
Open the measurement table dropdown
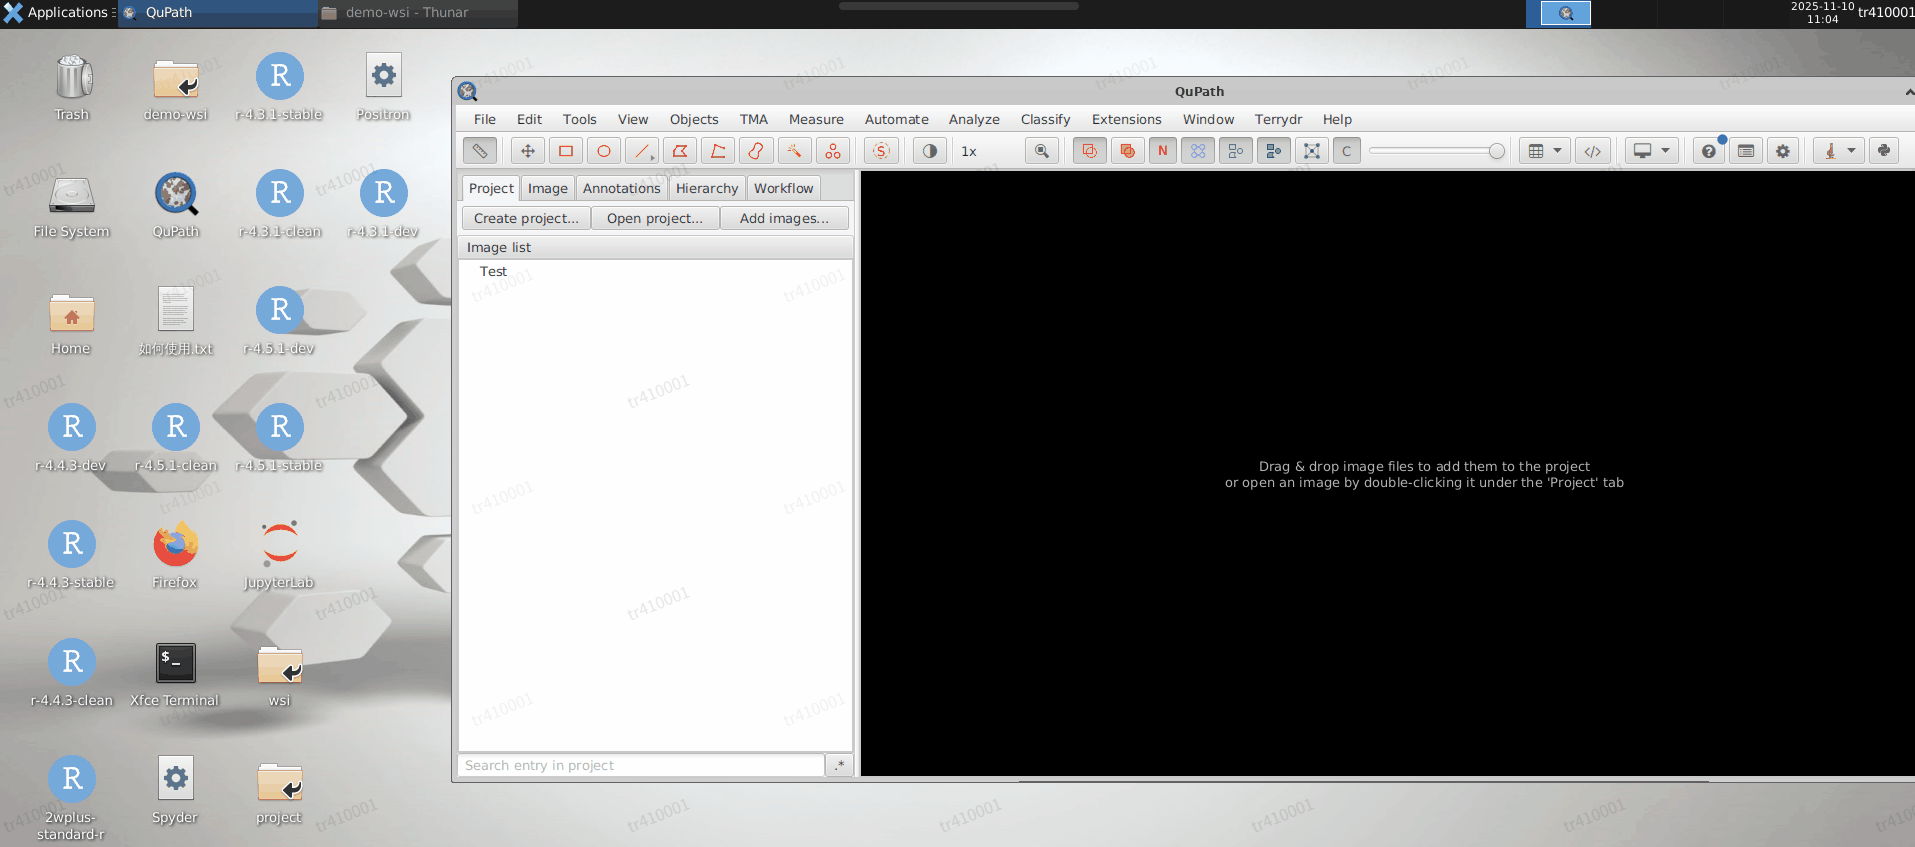pos(1544,151)
